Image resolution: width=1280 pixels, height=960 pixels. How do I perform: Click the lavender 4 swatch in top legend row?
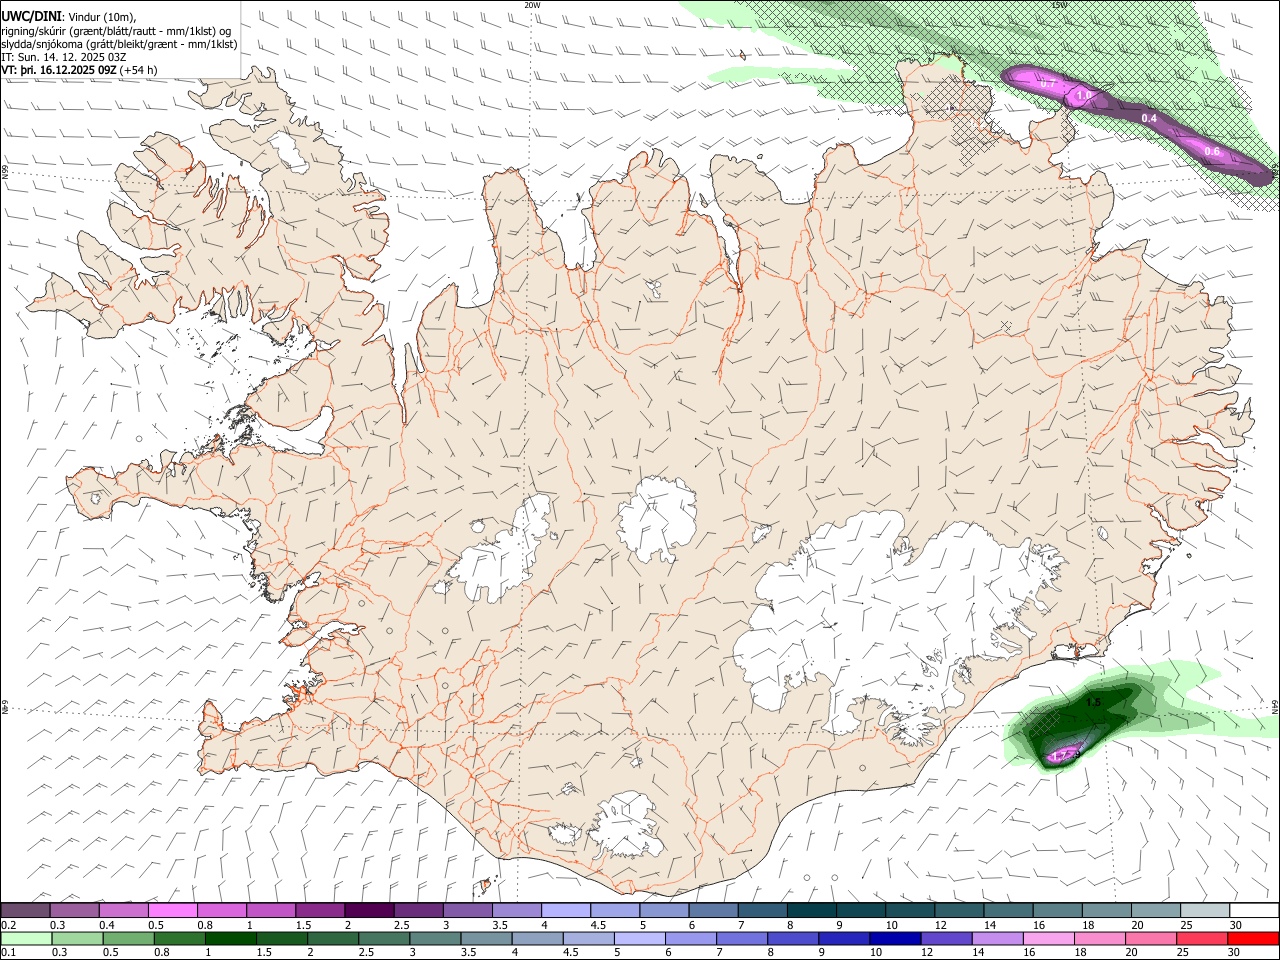coord(566,911)
